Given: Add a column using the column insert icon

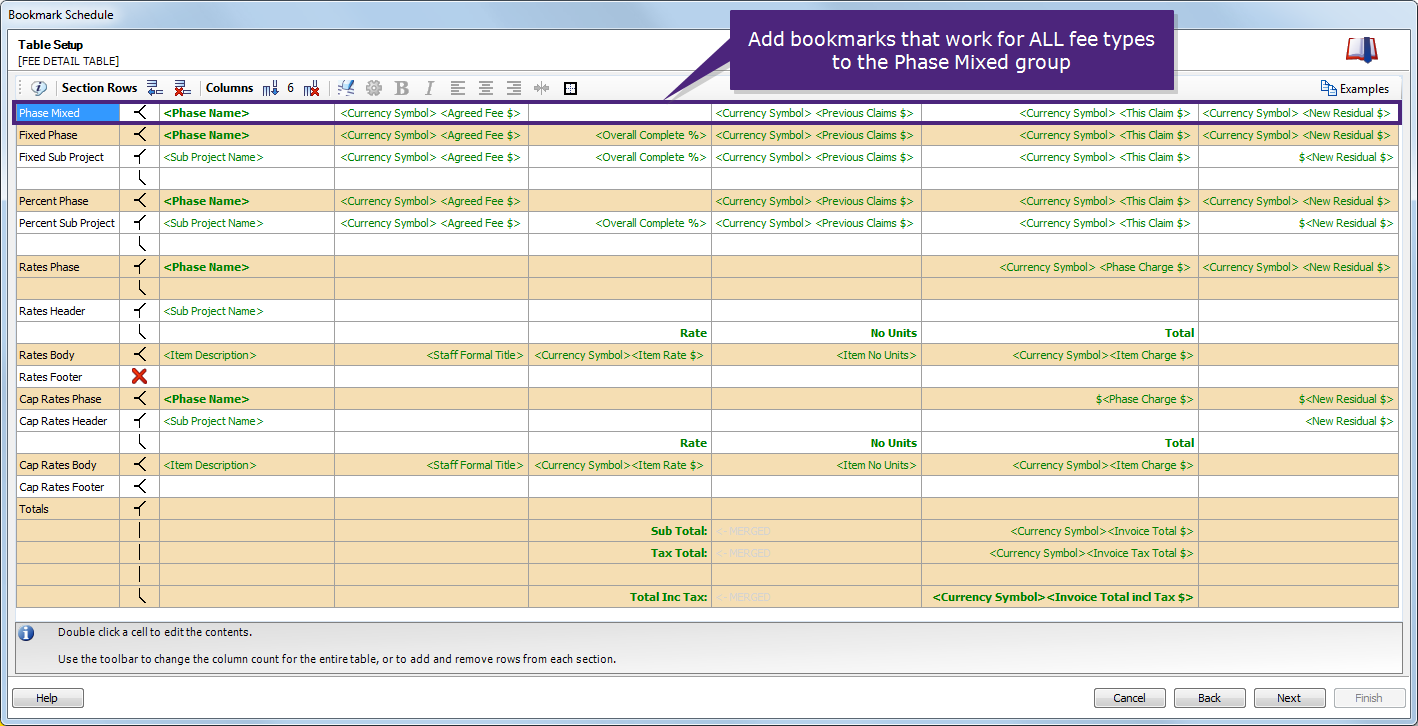Looking at the screenshot, I should [271, 88].
